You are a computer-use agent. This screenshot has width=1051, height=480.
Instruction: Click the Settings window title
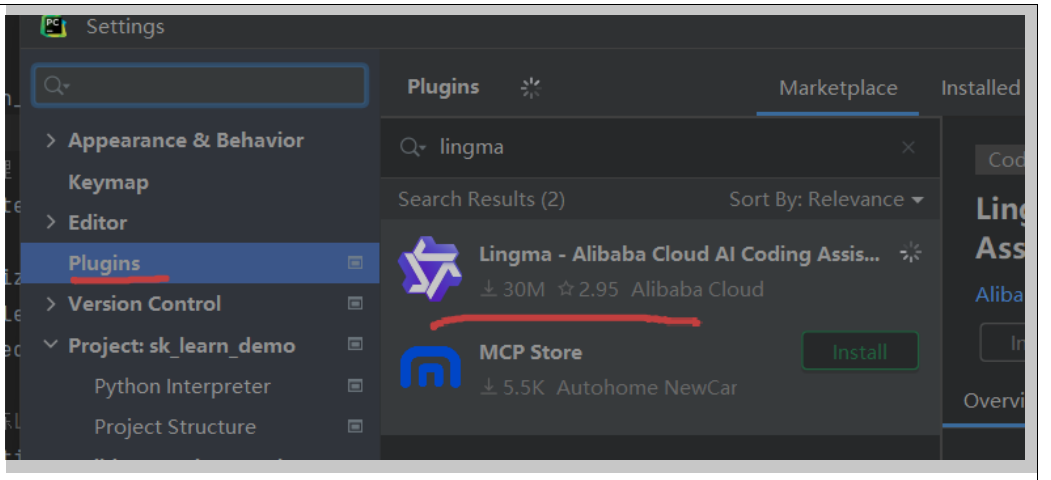[x=125, y=26]
